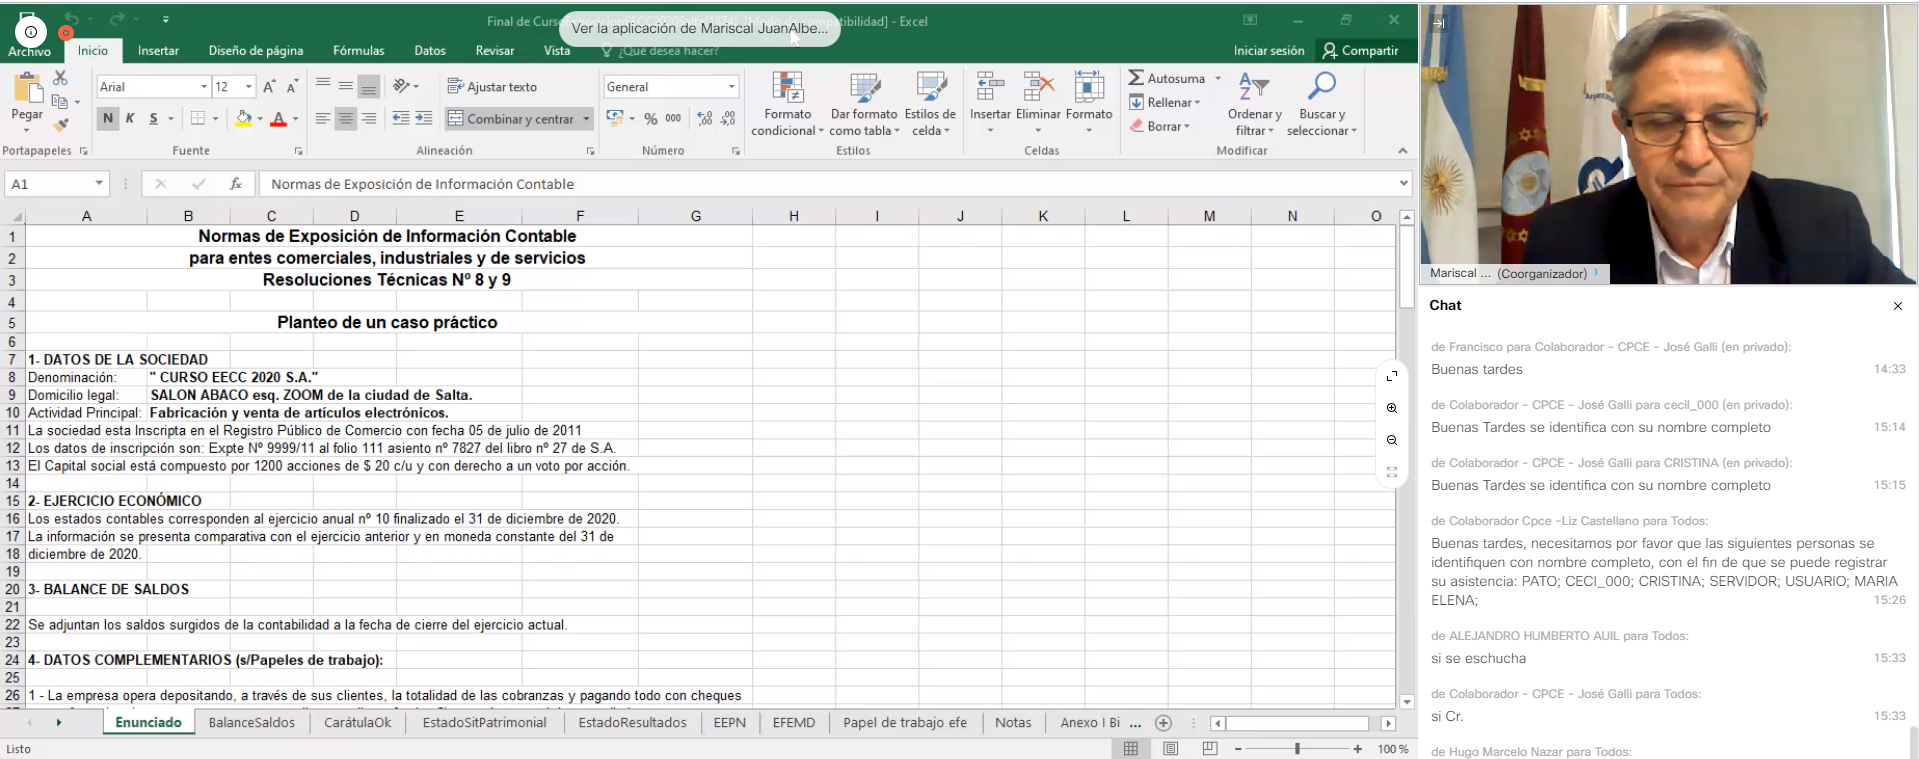Open Dar formato como tabla gallery
Image resolution: width=1919 pixels, height=759 pixels.
[x=864, y=104]
